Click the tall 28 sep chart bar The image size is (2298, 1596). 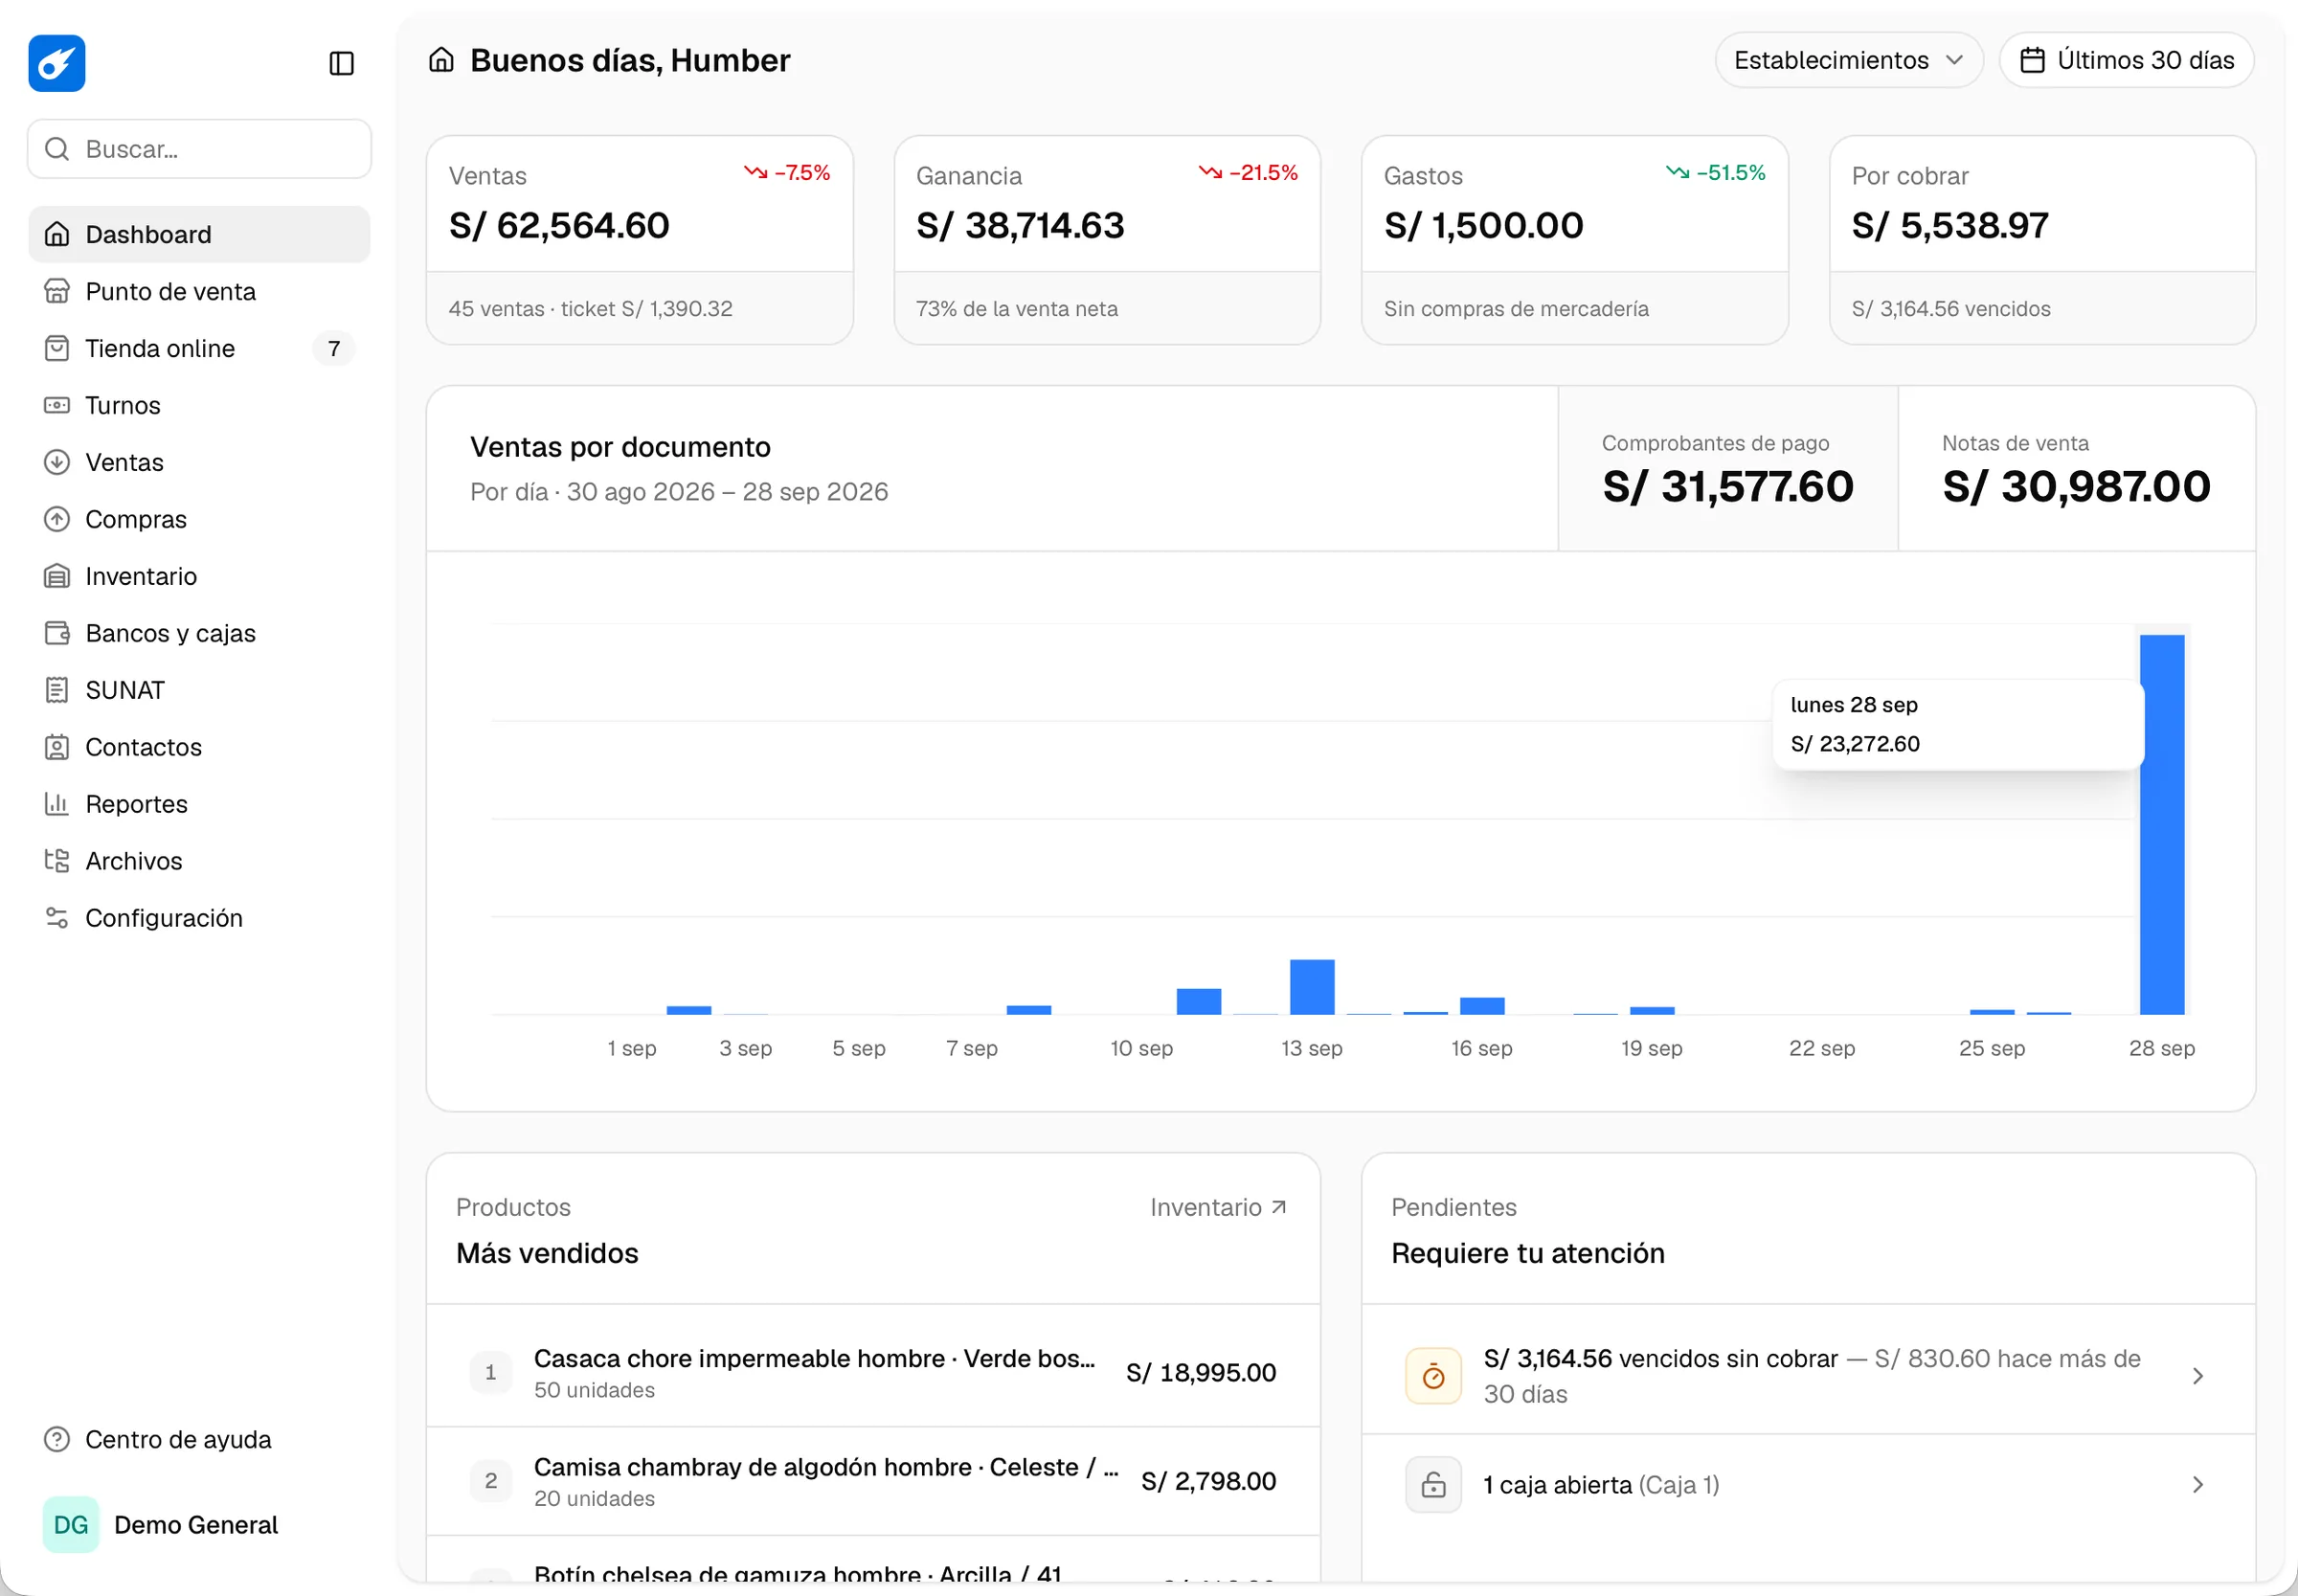(2162, 825)
